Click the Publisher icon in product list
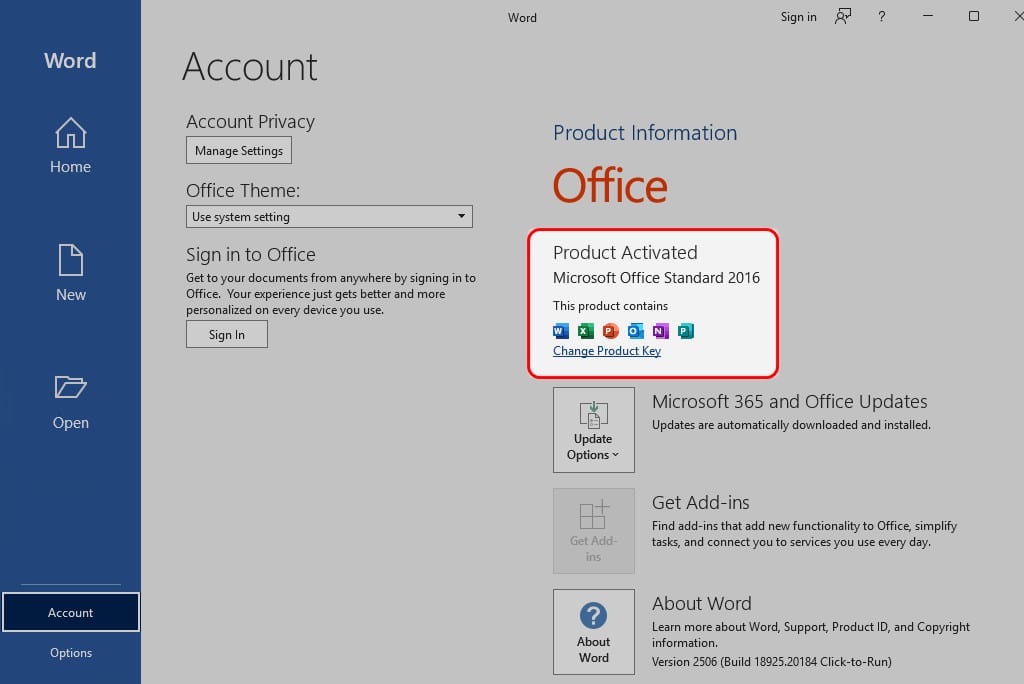This screenshot has height=684, width=1024. click(685, 331)
